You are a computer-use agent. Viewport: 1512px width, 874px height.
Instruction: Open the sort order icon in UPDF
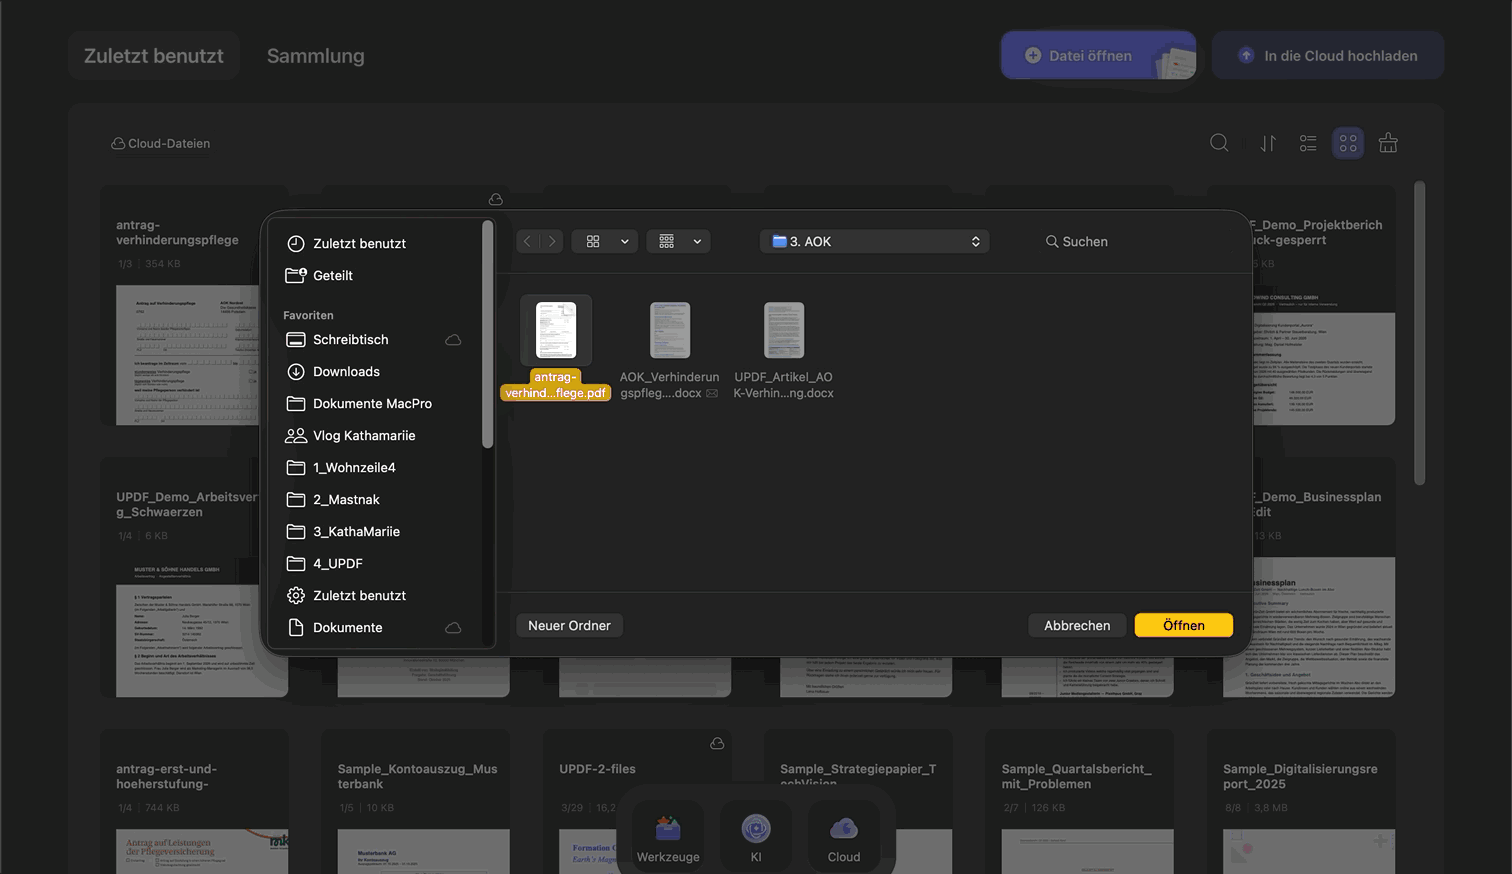click(x=1268, y=143)
